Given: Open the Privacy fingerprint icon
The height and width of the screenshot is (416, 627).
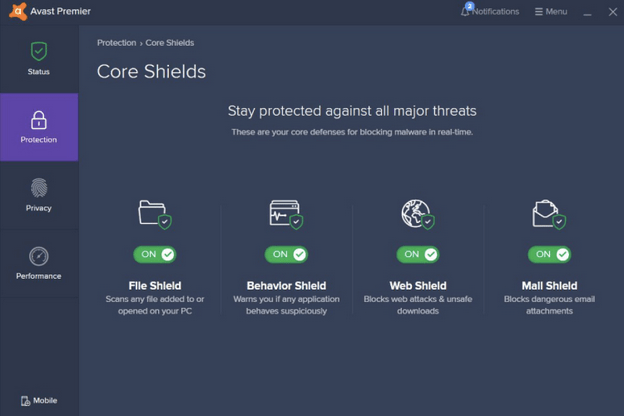Looking at the screenshot, I should point(39,188).
